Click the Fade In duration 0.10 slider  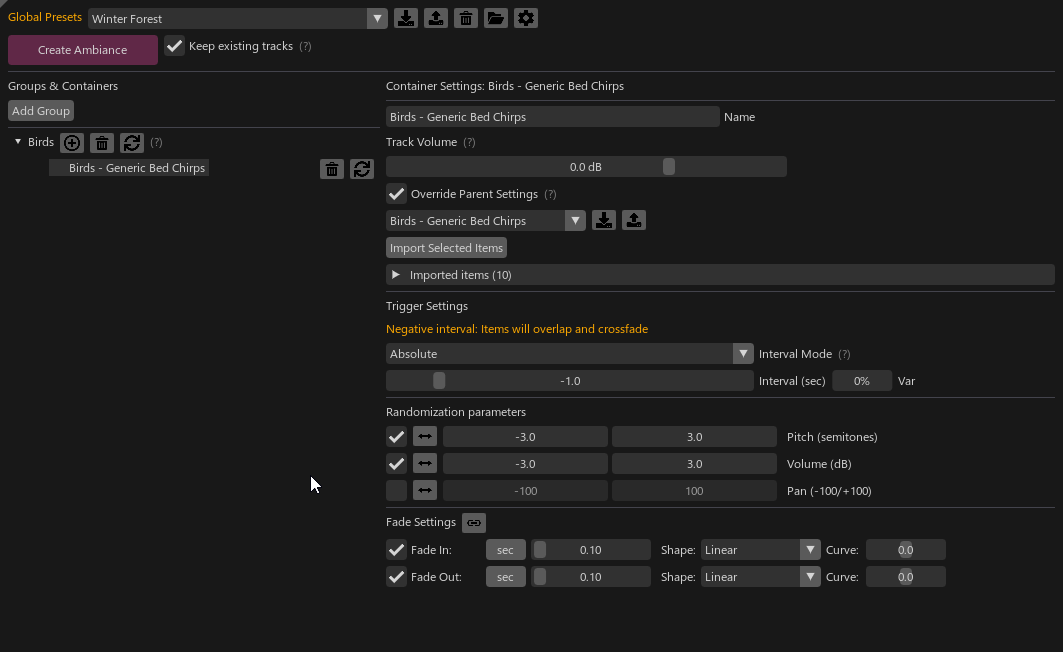coord(590,550)
